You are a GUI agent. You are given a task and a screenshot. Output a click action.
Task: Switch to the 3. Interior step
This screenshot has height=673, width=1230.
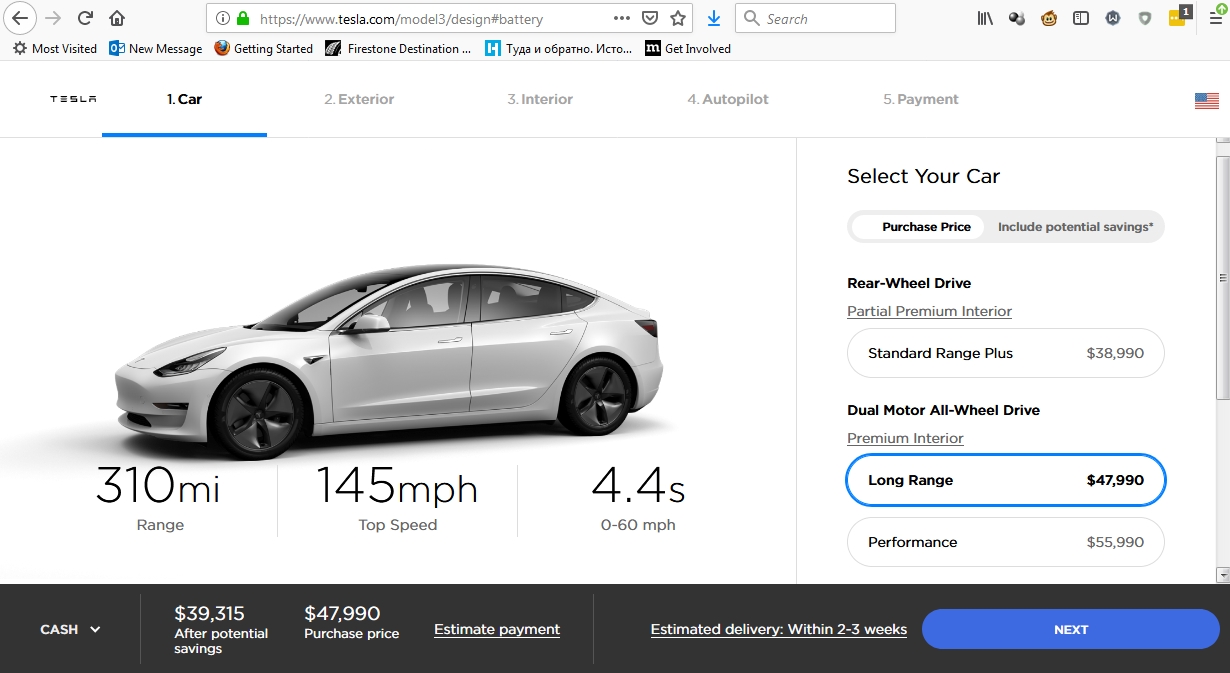(540, 99)
